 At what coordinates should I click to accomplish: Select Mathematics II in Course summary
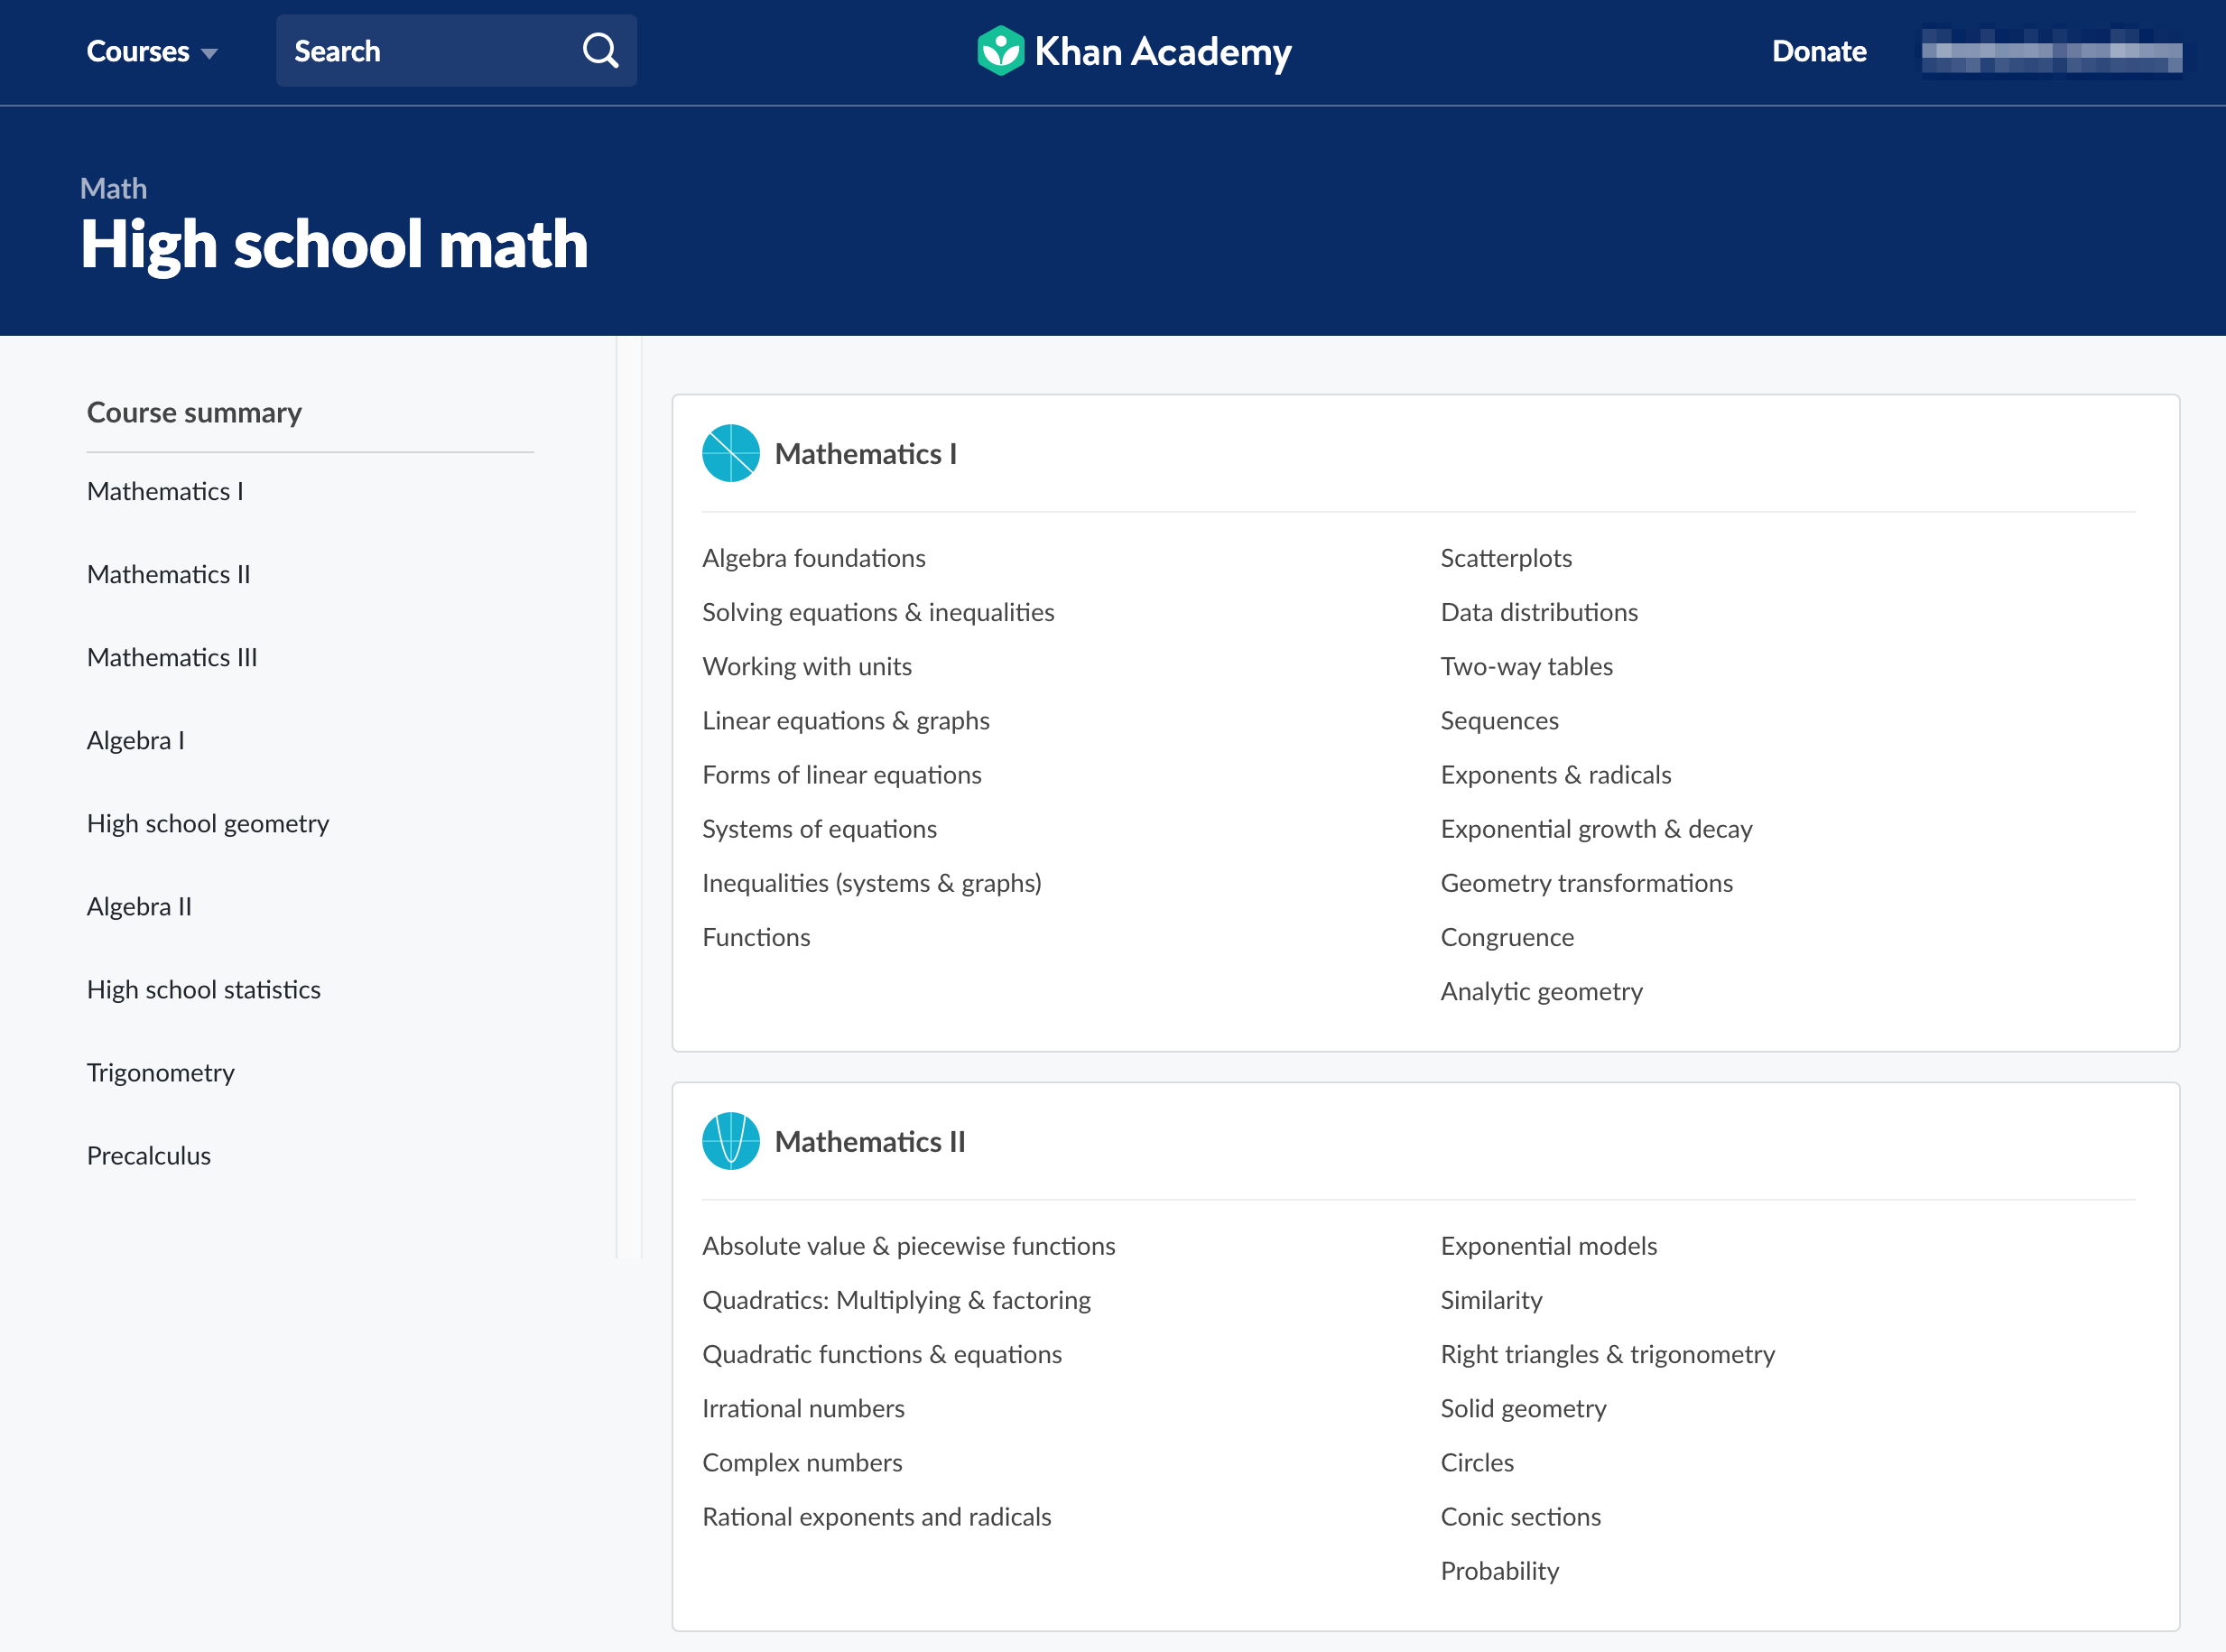coord(169,574)
